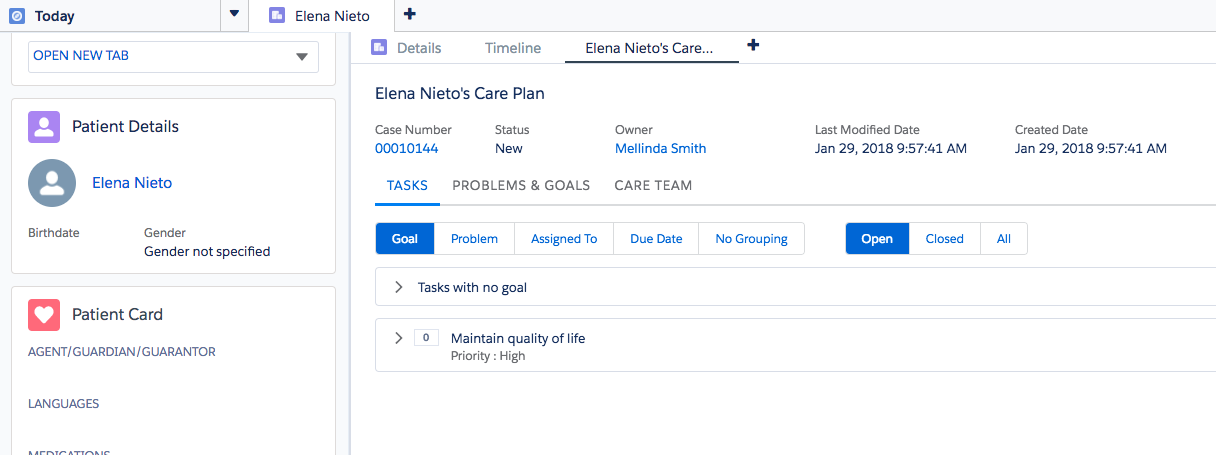Image resolution: width=1216 pixels, height=455 pixels.
Task: Click AGENT/GUARDIAN/GUARANTOR section label
Action: coord(122,352)
